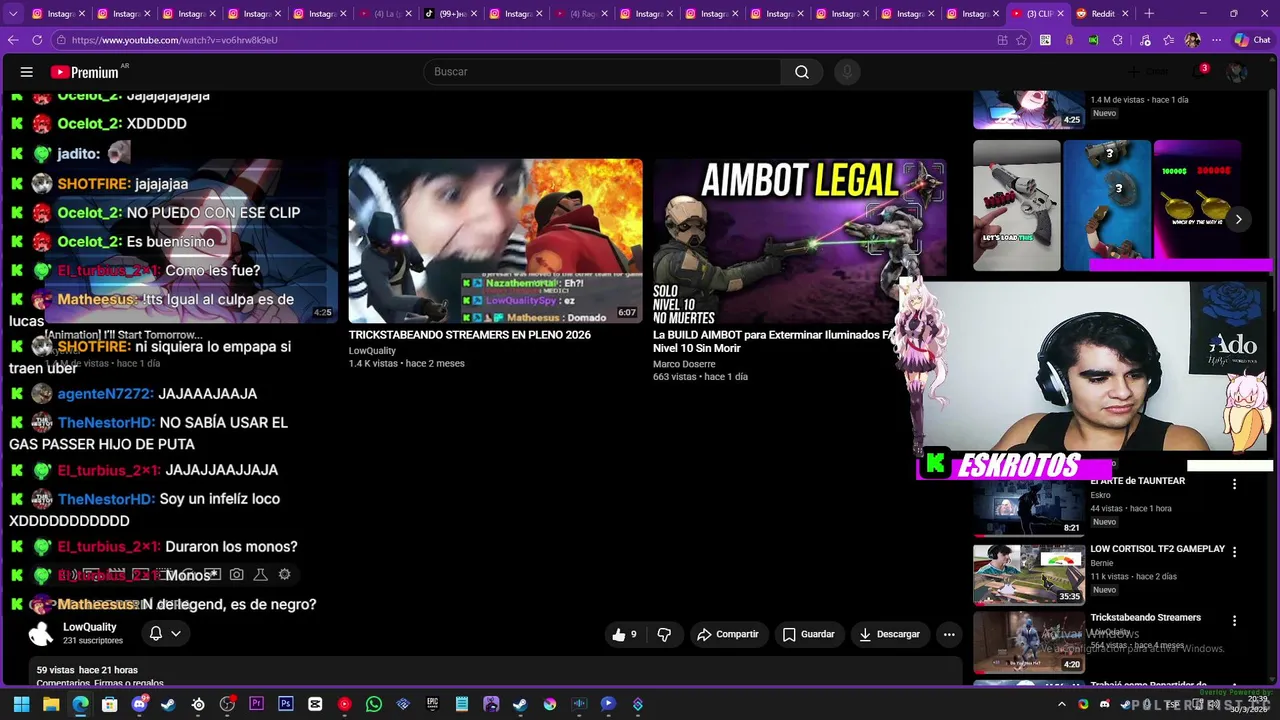Open Epic Games Launcher from taskbar
Image resolution: width=1280 pixels, height=720 pixels.
click(x=432, y=704)
